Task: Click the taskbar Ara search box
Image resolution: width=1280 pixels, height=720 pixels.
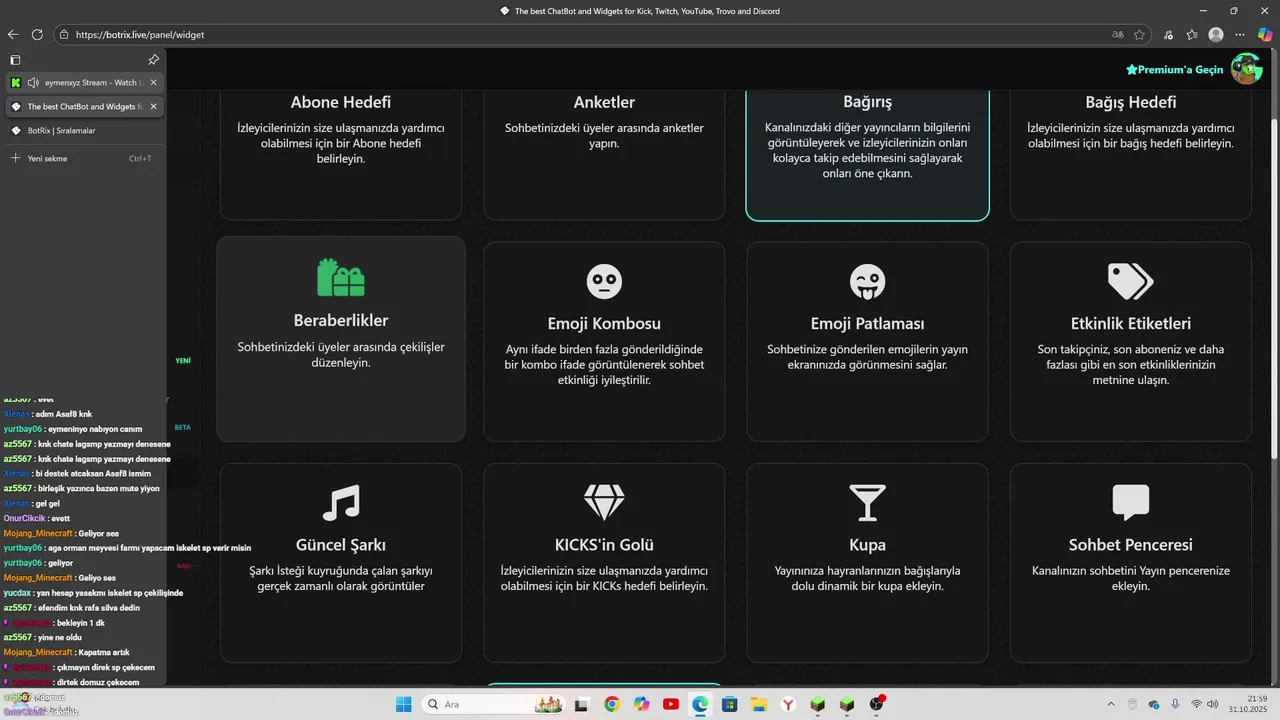Action: click(493, 704)
